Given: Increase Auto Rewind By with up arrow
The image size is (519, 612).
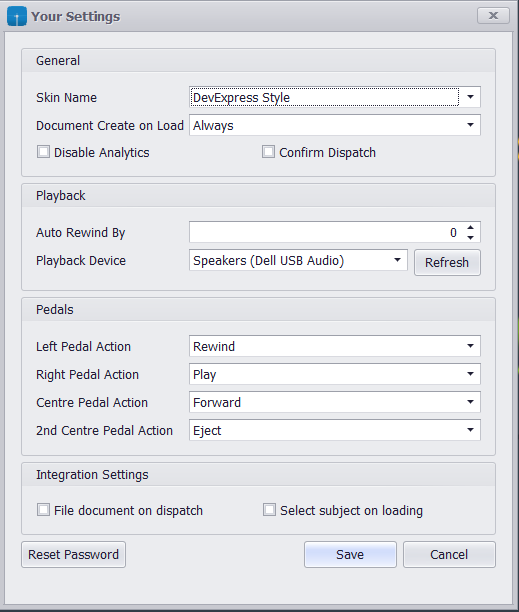Looking at the screenshot, I should tap(471, 228).
